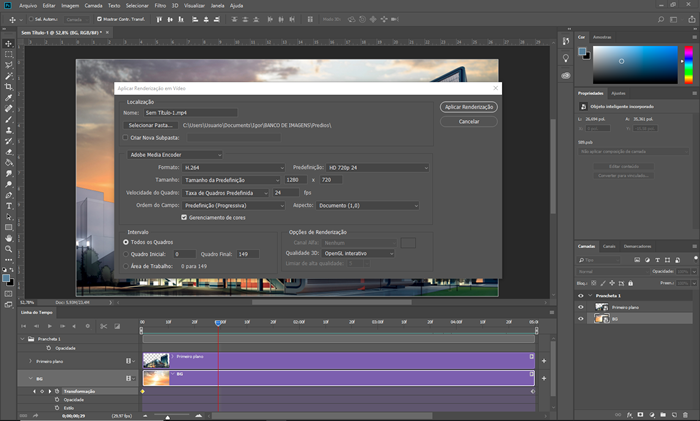Open the Formato H.264 dropdown
700x421 pixels.
coord(233,167)
